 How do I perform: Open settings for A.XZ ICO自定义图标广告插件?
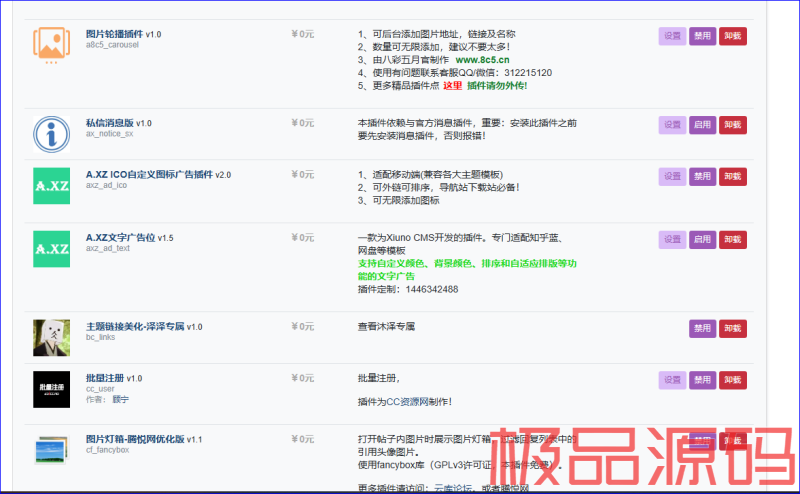(672, 177)
